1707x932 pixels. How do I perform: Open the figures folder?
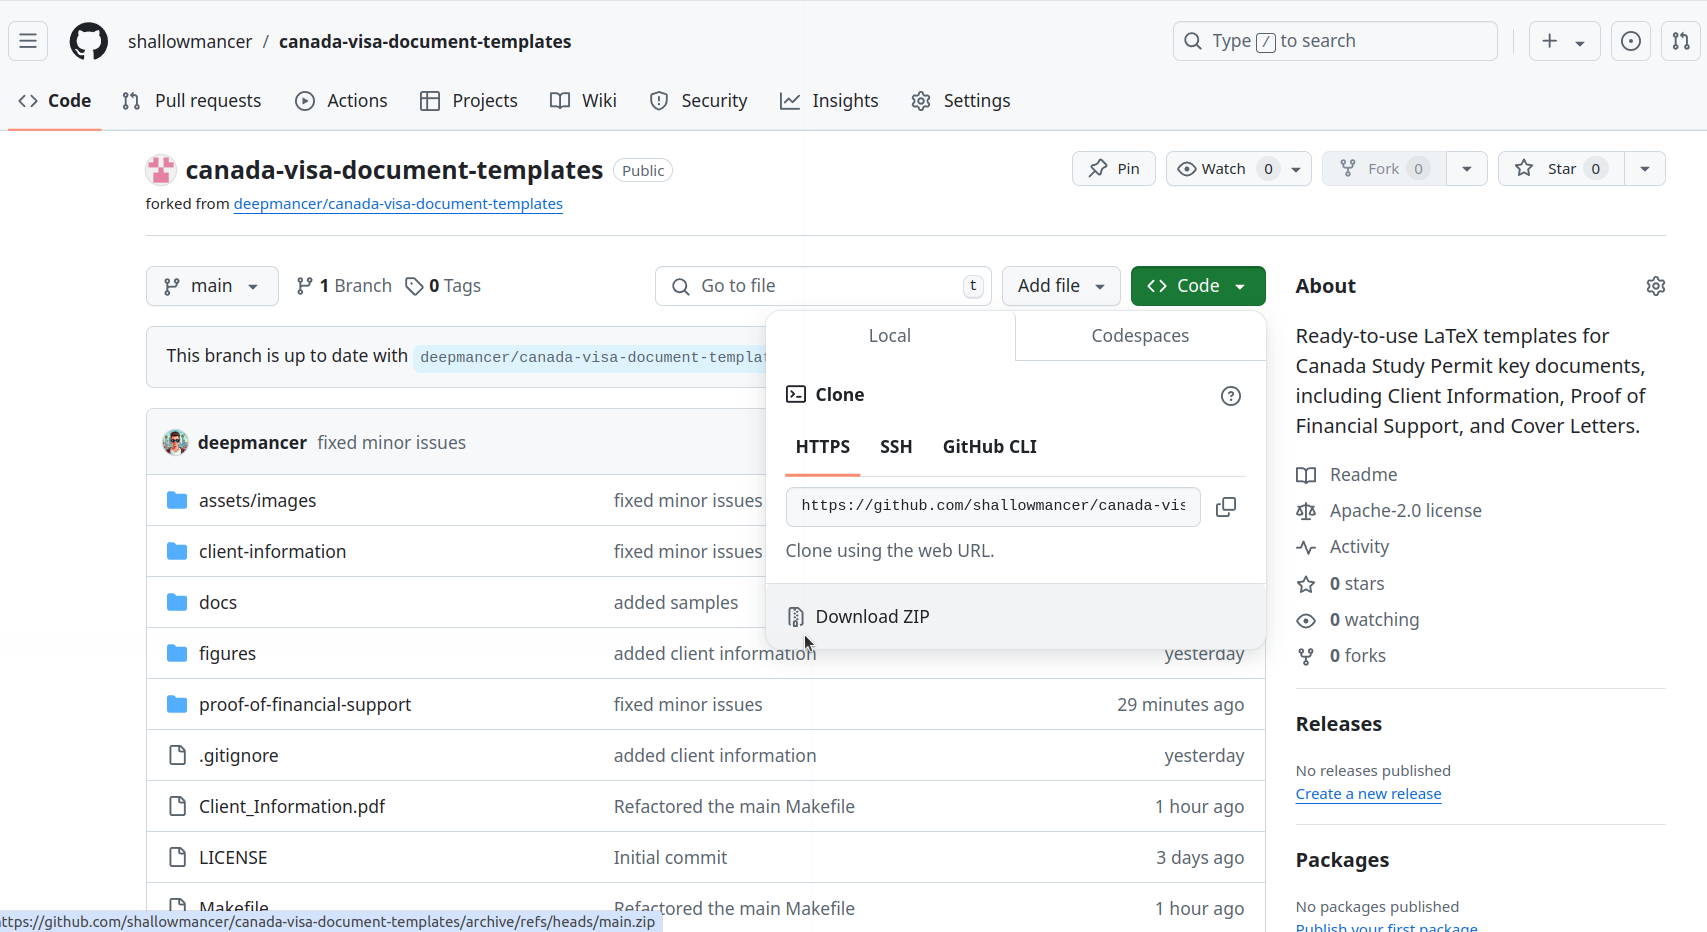pos(227,653)
